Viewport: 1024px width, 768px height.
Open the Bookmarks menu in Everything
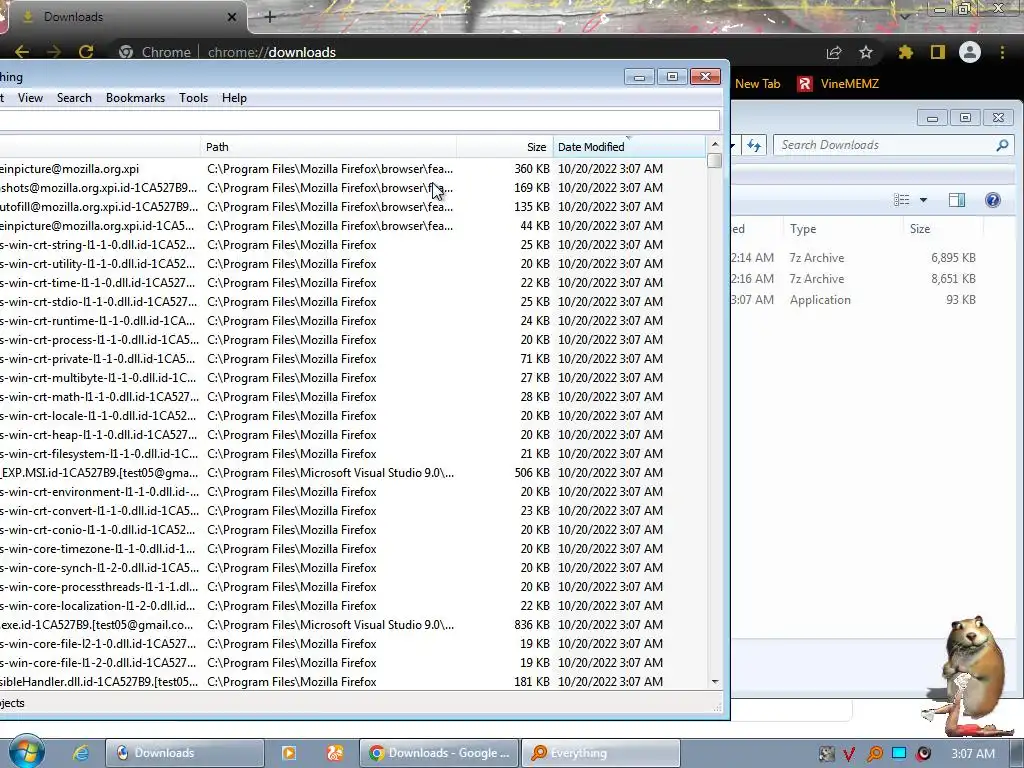coord(135,98)
